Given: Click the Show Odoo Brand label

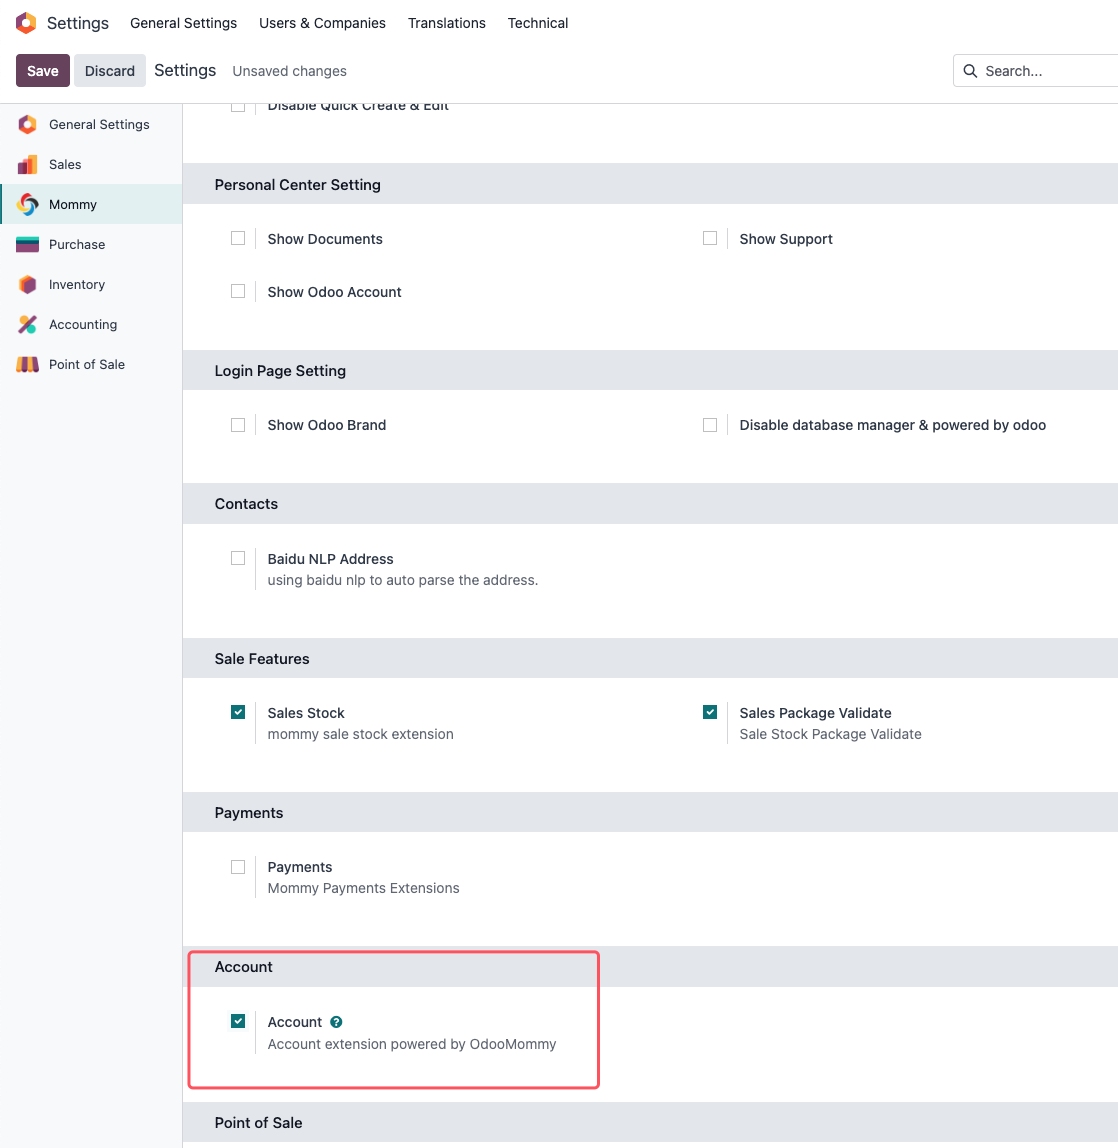Looking at the screenshot, I should coord(327,425).
